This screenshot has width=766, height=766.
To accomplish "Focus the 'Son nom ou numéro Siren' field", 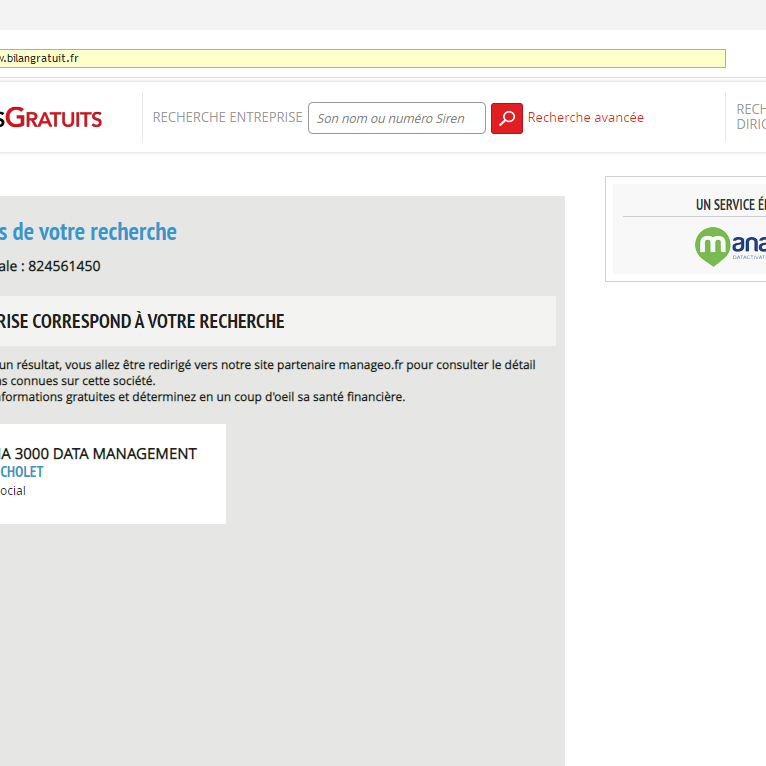I will coord(396,118).
